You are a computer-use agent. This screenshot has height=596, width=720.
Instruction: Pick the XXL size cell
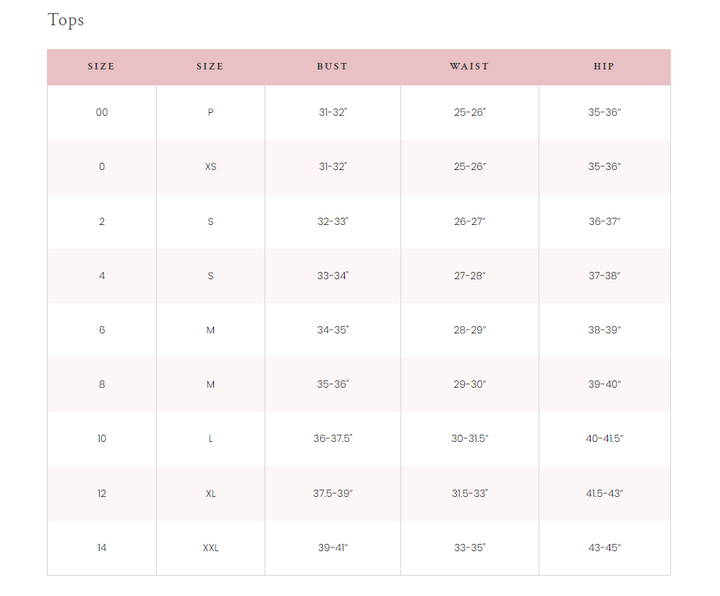coord(210,548)
